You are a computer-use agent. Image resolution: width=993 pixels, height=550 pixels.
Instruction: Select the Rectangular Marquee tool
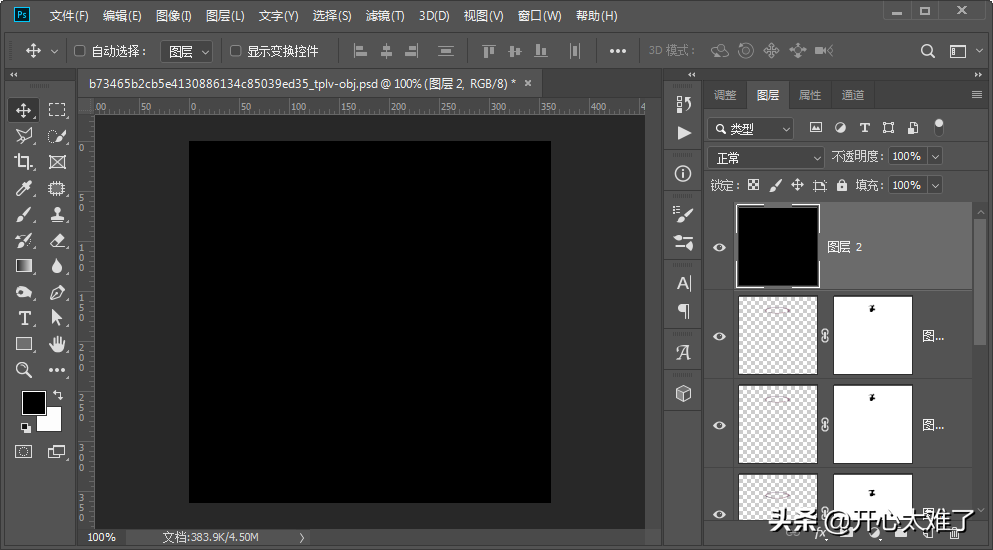[x=57, y=110]
